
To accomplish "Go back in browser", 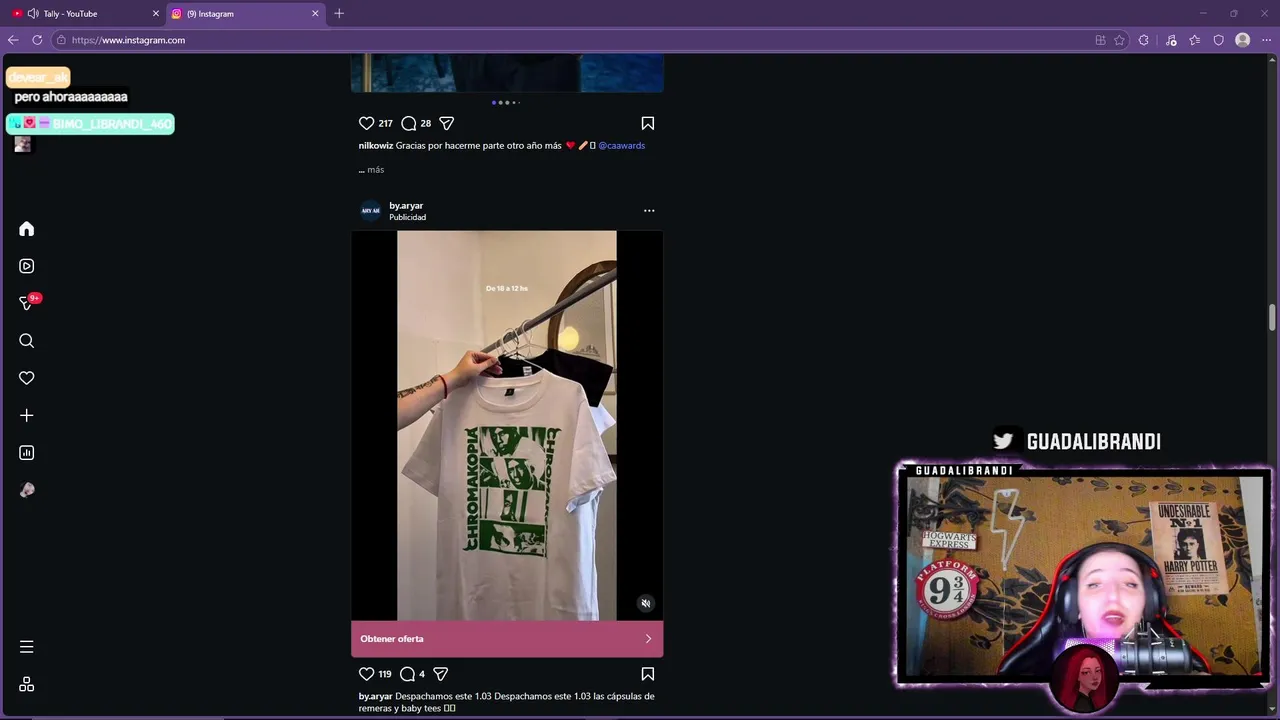I will tap(13, 40).
